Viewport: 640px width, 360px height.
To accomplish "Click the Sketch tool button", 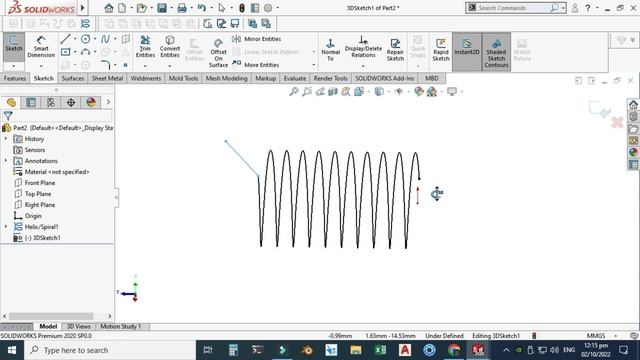I will [x=14, y=44].
